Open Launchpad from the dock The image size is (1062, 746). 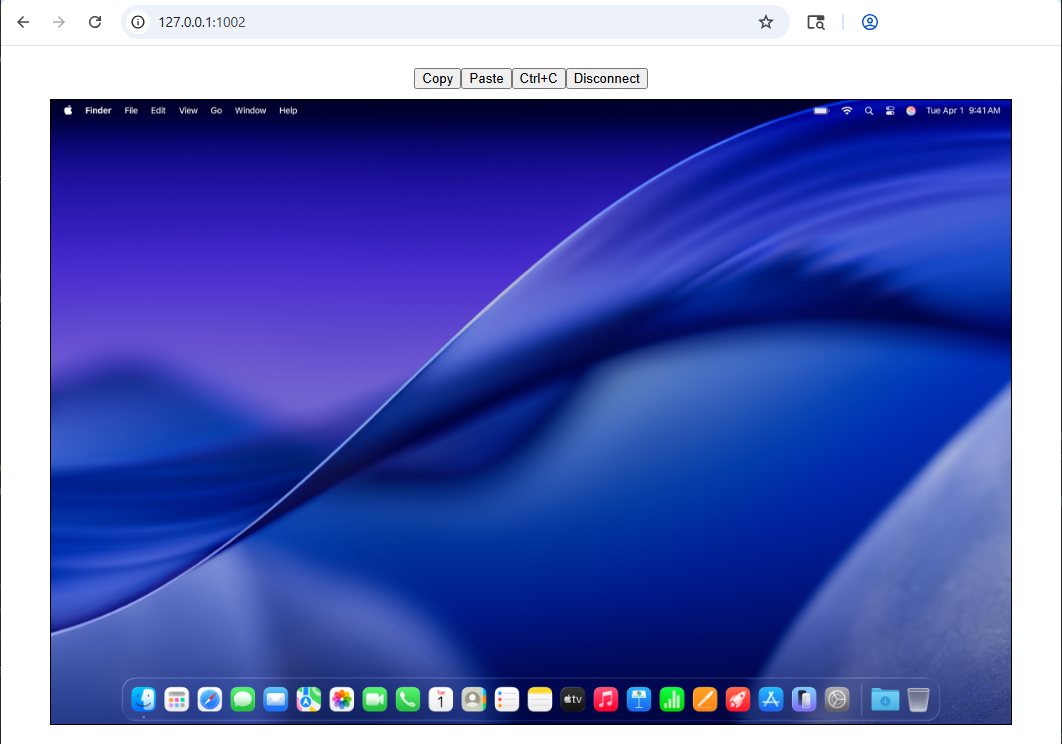coord(176,699)
